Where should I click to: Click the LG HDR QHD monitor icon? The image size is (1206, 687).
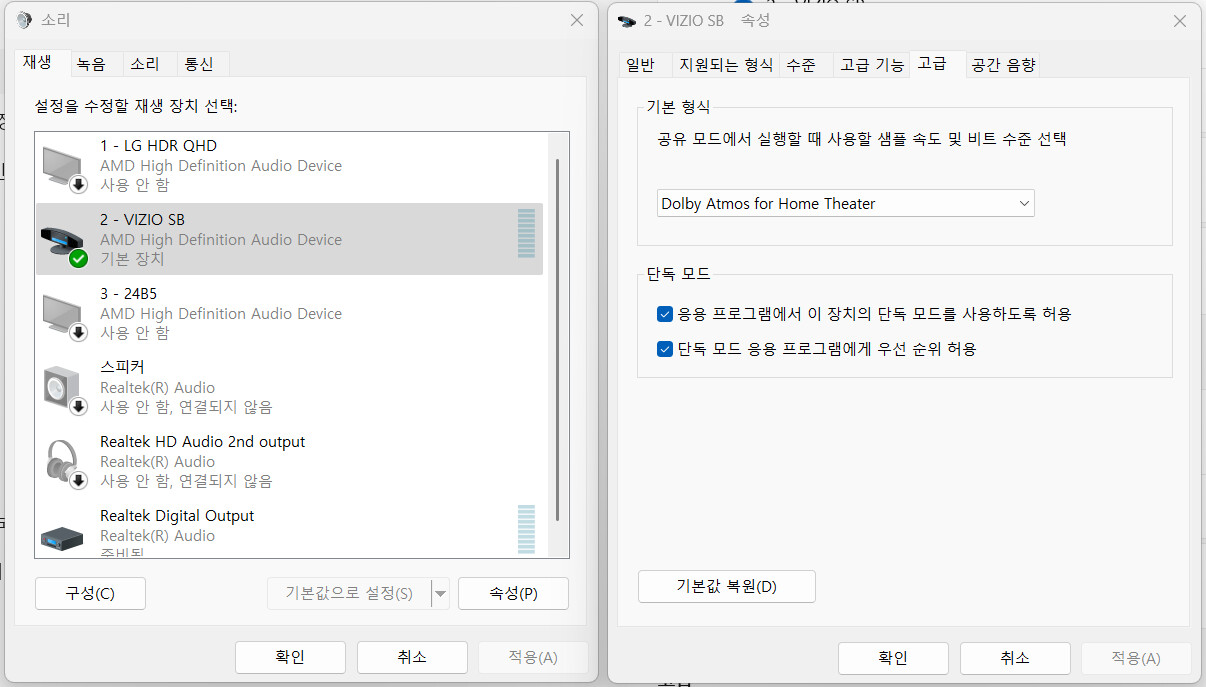pos(64,166)
